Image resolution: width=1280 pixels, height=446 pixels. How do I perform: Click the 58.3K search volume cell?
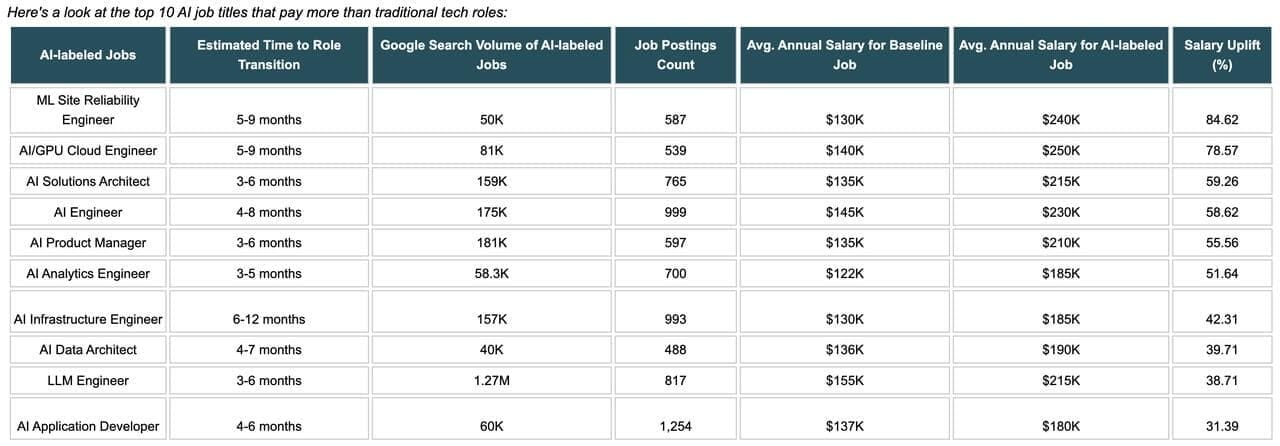pos(491,273)
